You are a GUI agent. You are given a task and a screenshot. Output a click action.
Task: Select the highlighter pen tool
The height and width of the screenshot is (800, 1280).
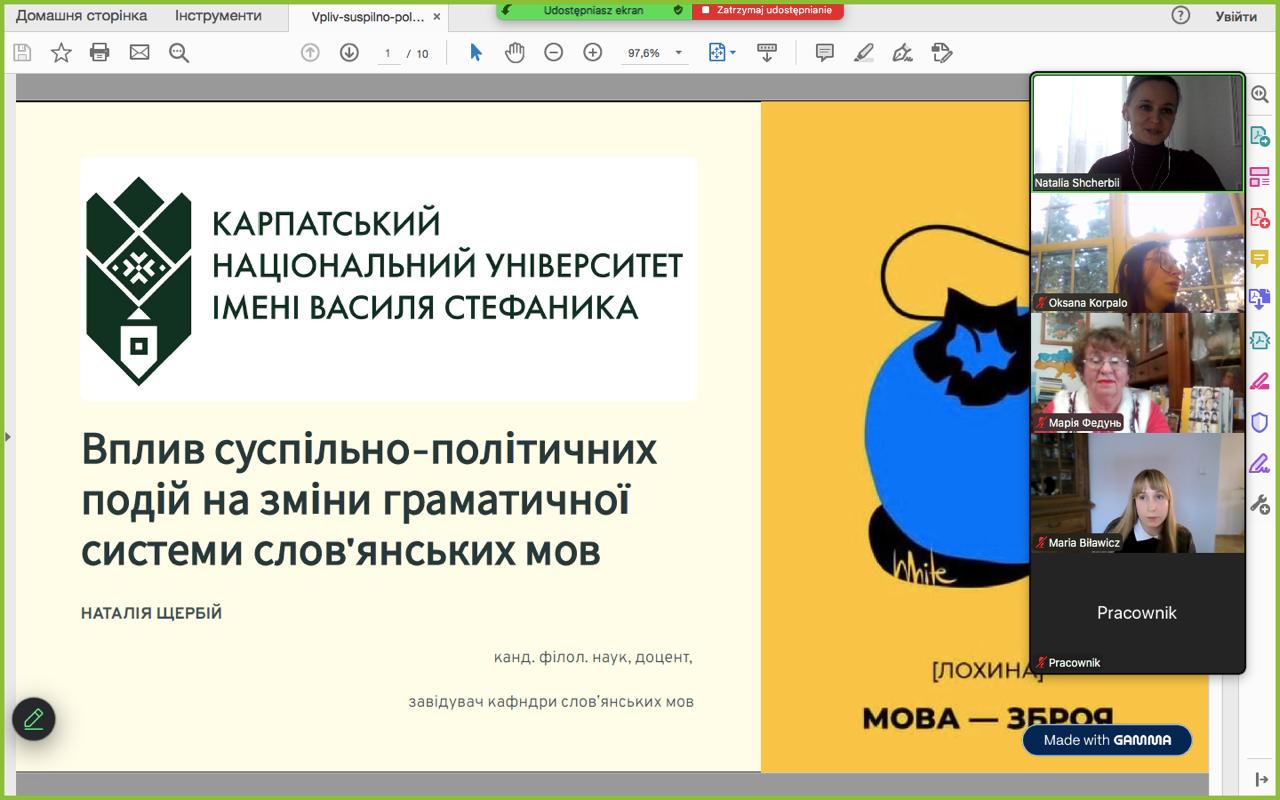tap(864, 53)
